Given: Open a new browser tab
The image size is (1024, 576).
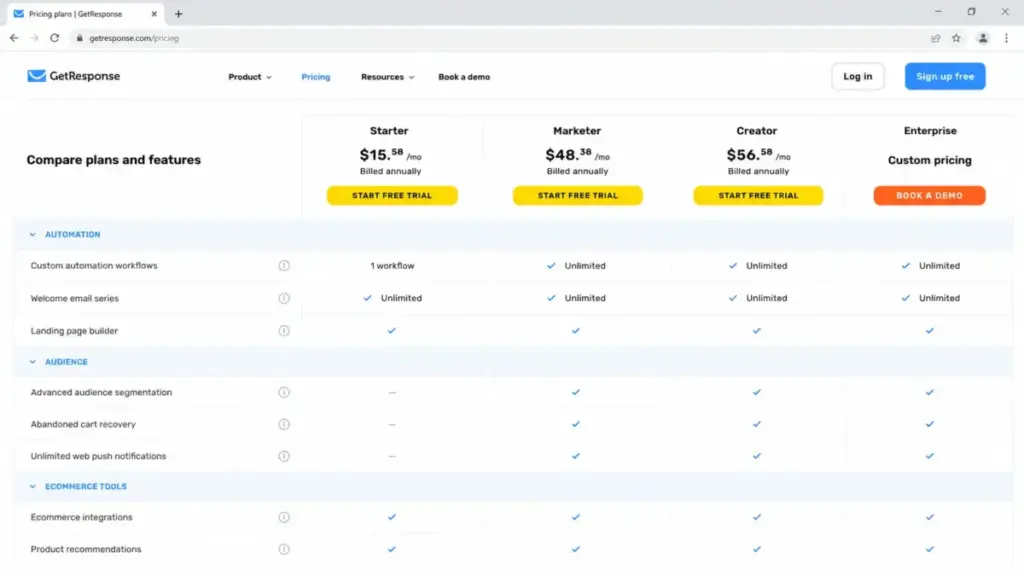Looking at the screenshot, I should [178, 14].
